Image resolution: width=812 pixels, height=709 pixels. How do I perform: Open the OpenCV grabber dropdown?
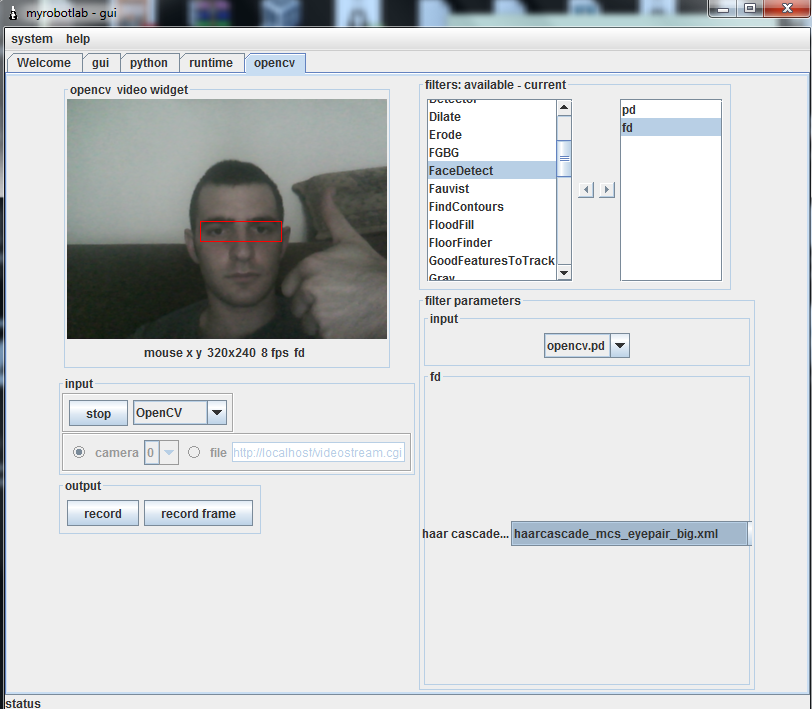180,413
